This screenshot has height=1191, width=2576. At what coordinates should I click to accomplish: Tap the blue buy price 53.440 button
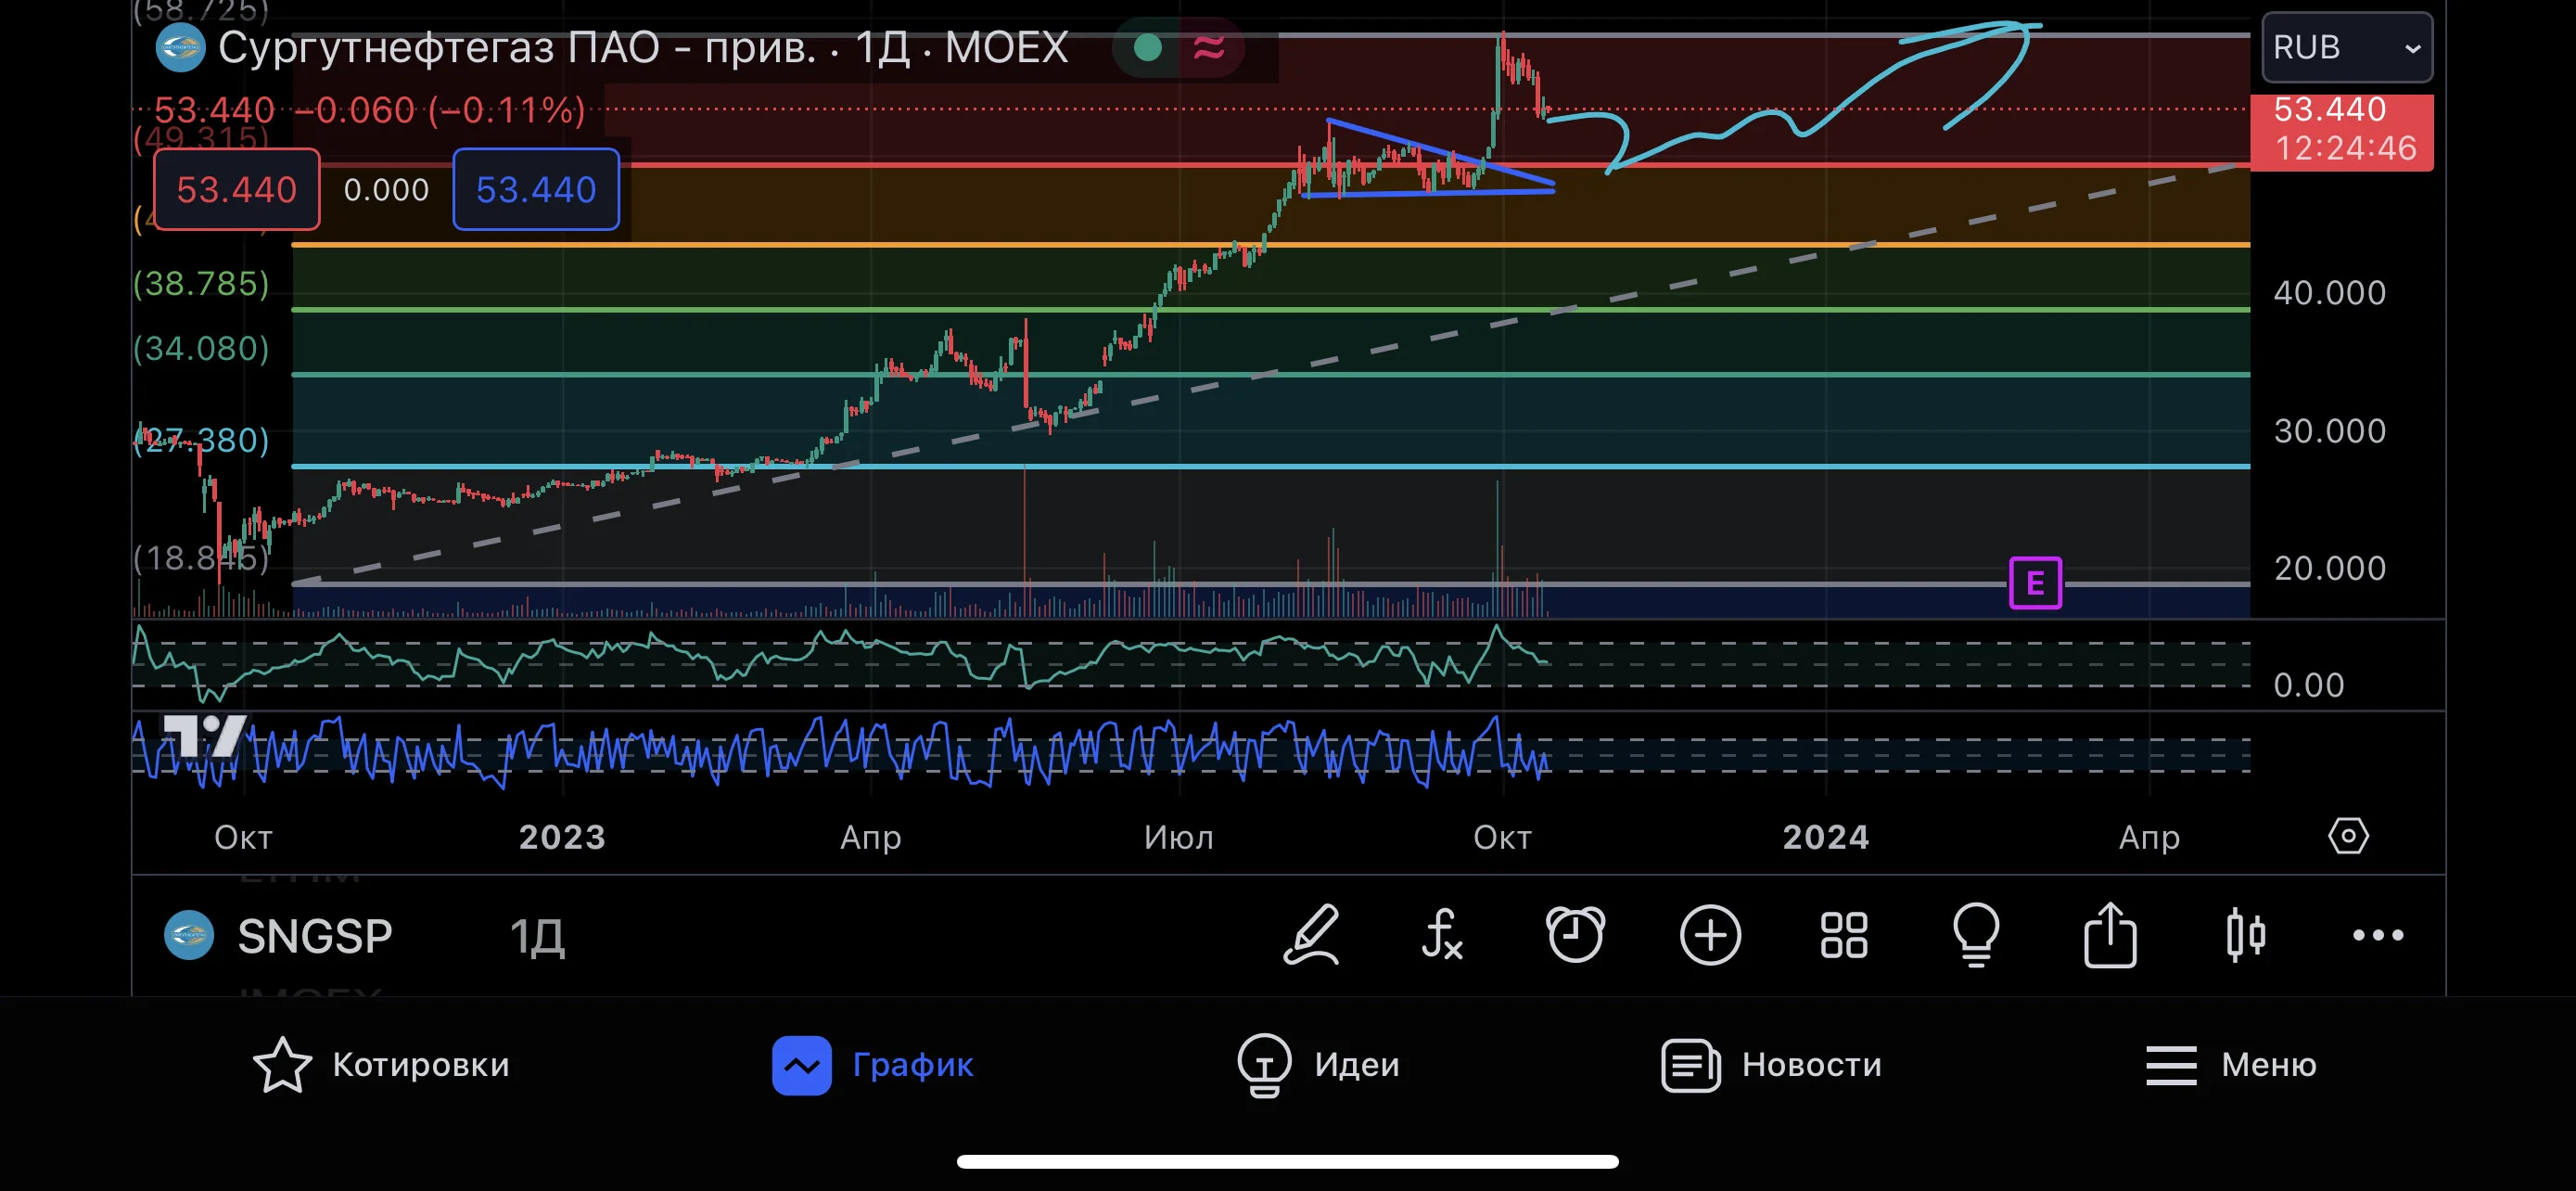(x=536, y=189)
